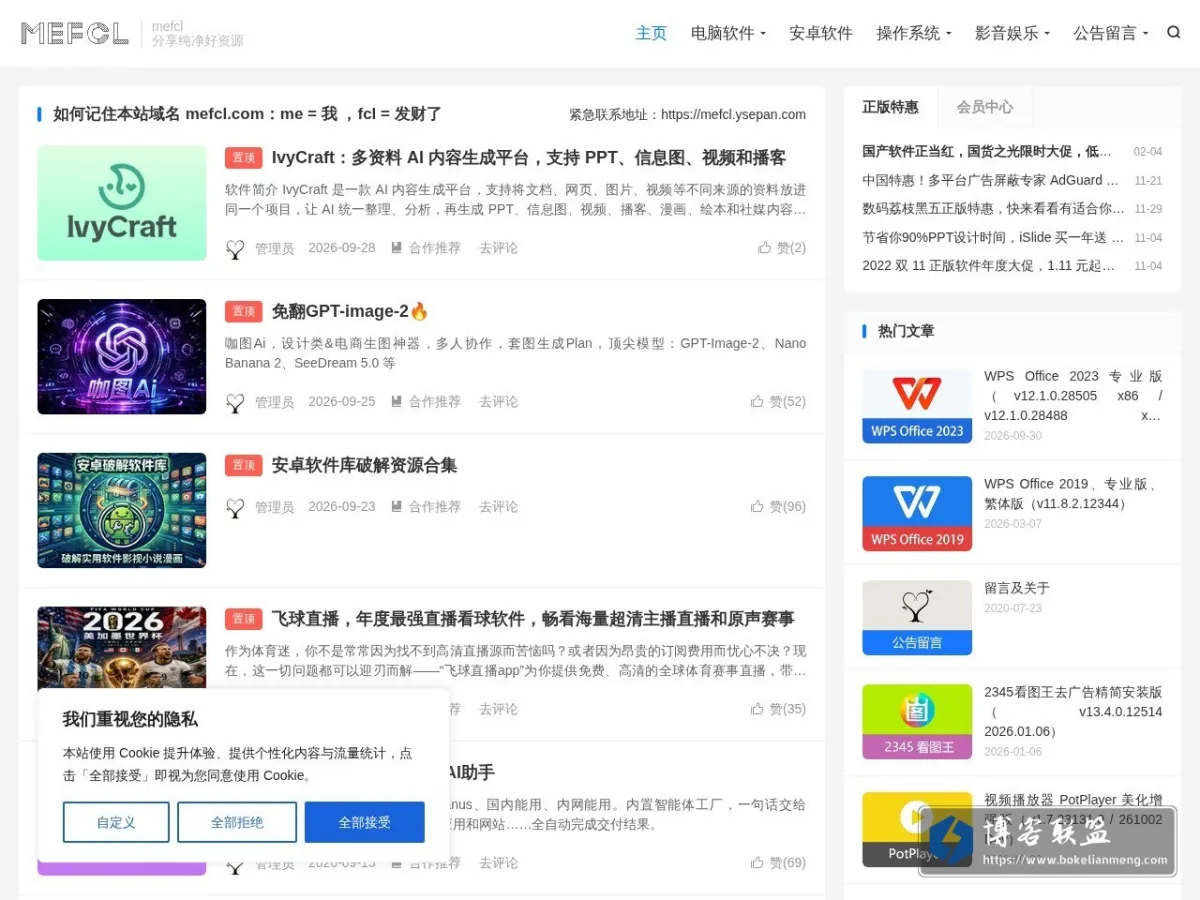Like the 飞球直播 post 赞(35)

click(x=778, y=708)
